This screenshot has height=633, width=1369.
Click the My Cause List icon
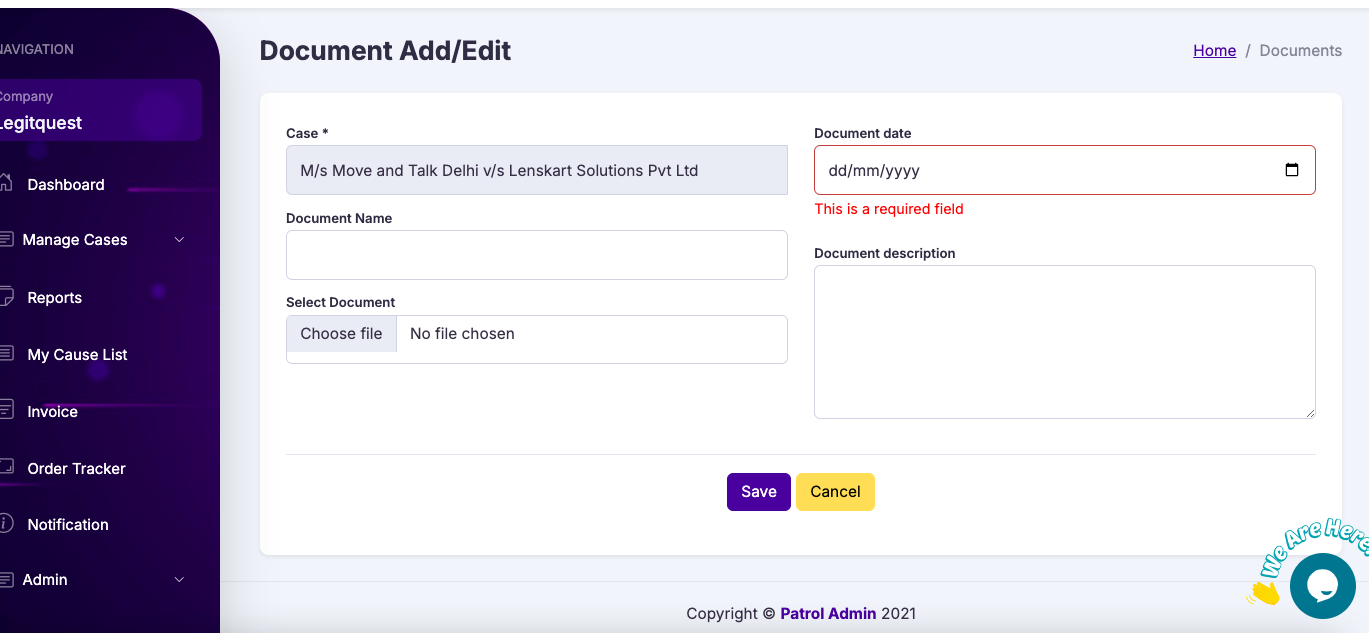tap(6, 354)
